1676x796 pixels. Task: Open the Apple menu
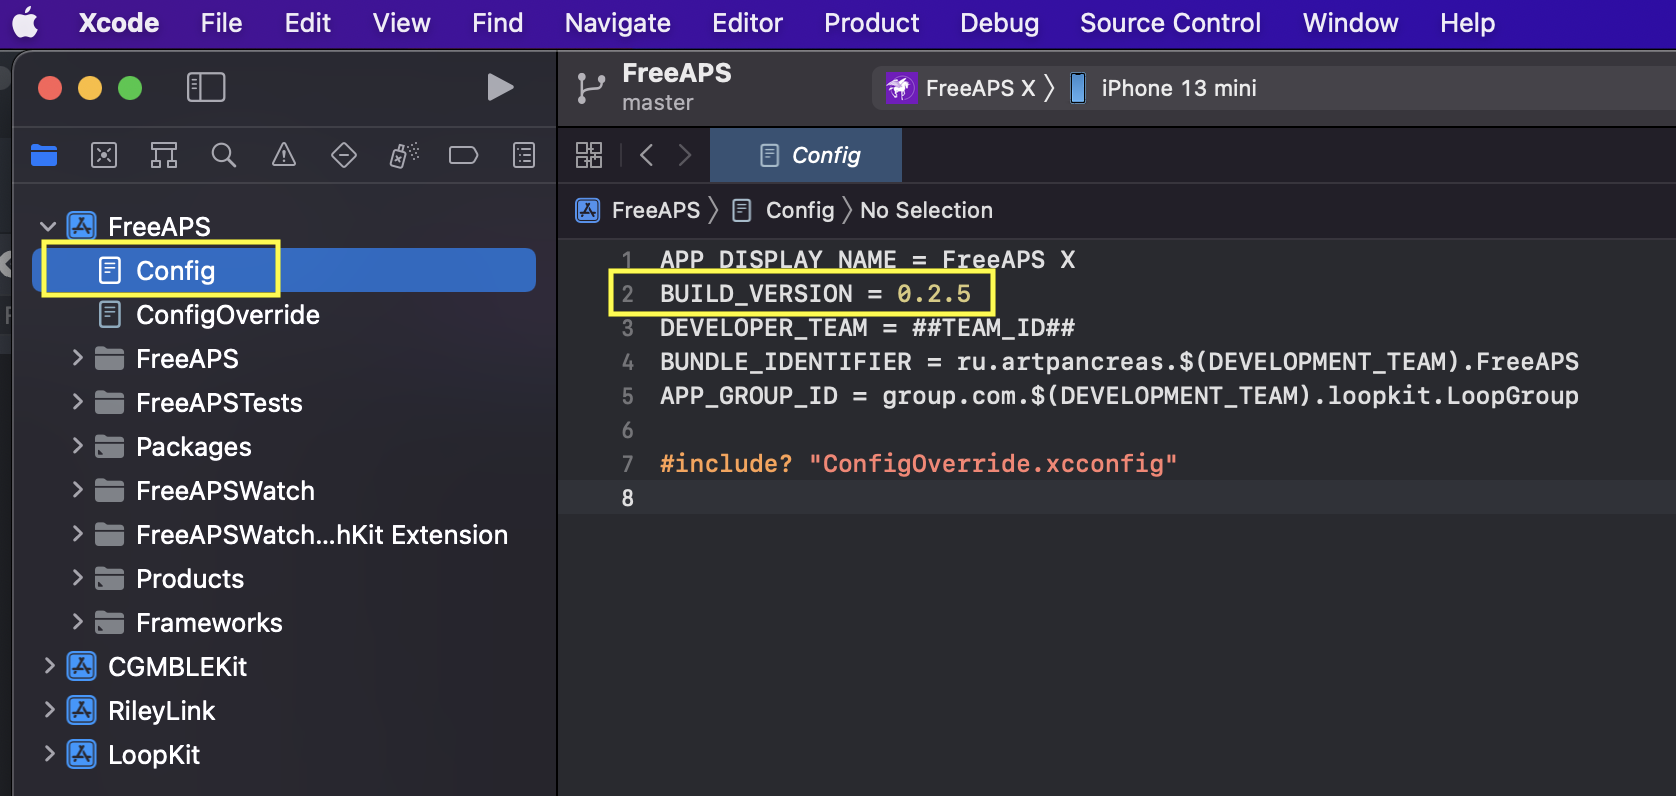point(25,22)
